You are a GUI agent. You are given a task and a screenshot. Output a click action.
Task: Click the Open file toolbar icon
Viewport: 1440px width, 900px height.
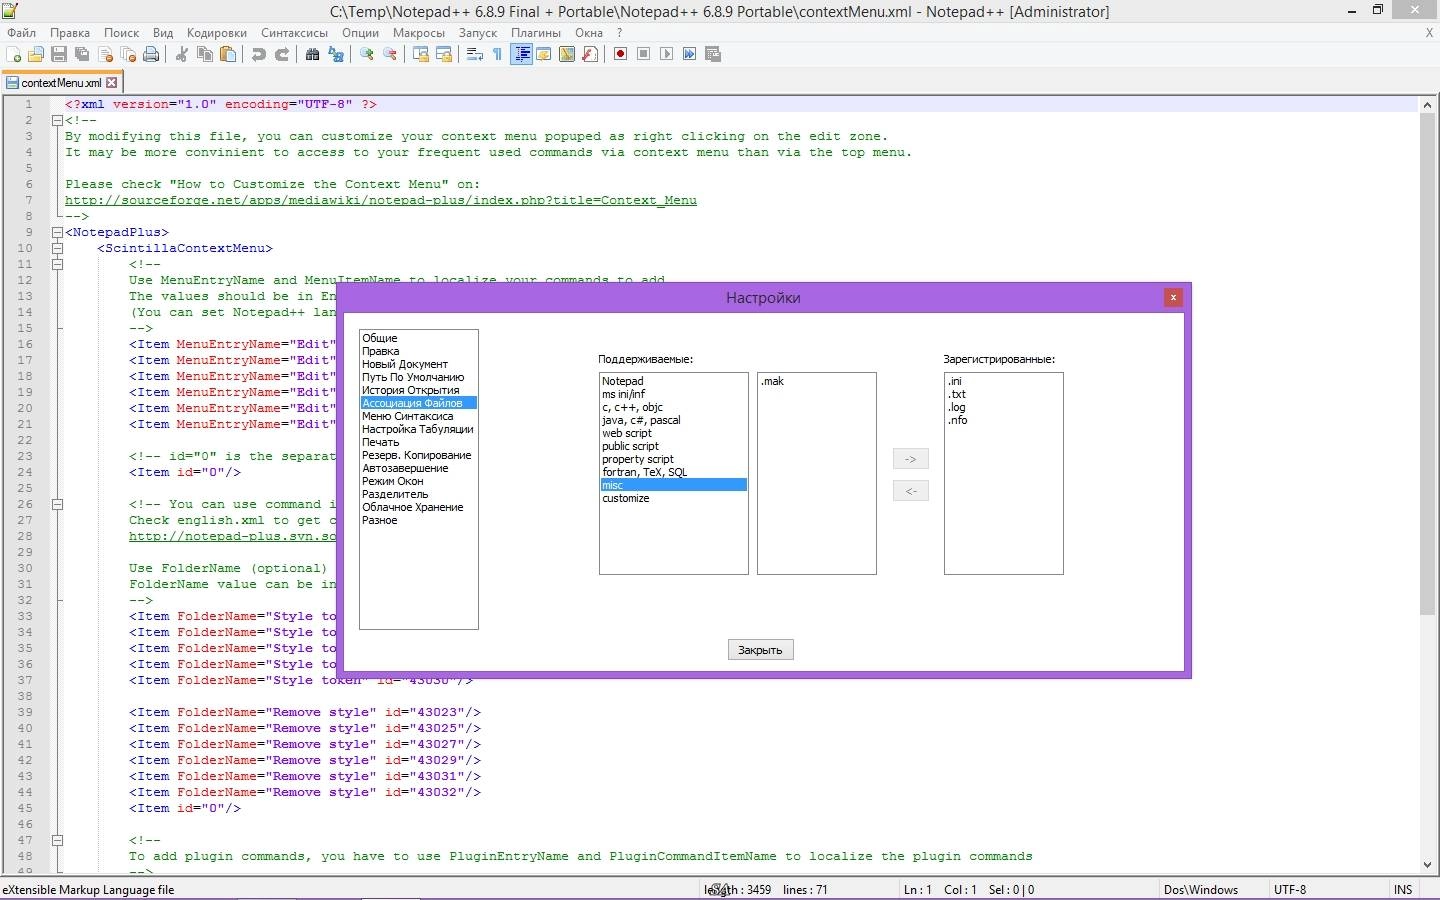(x=36, y=54)
